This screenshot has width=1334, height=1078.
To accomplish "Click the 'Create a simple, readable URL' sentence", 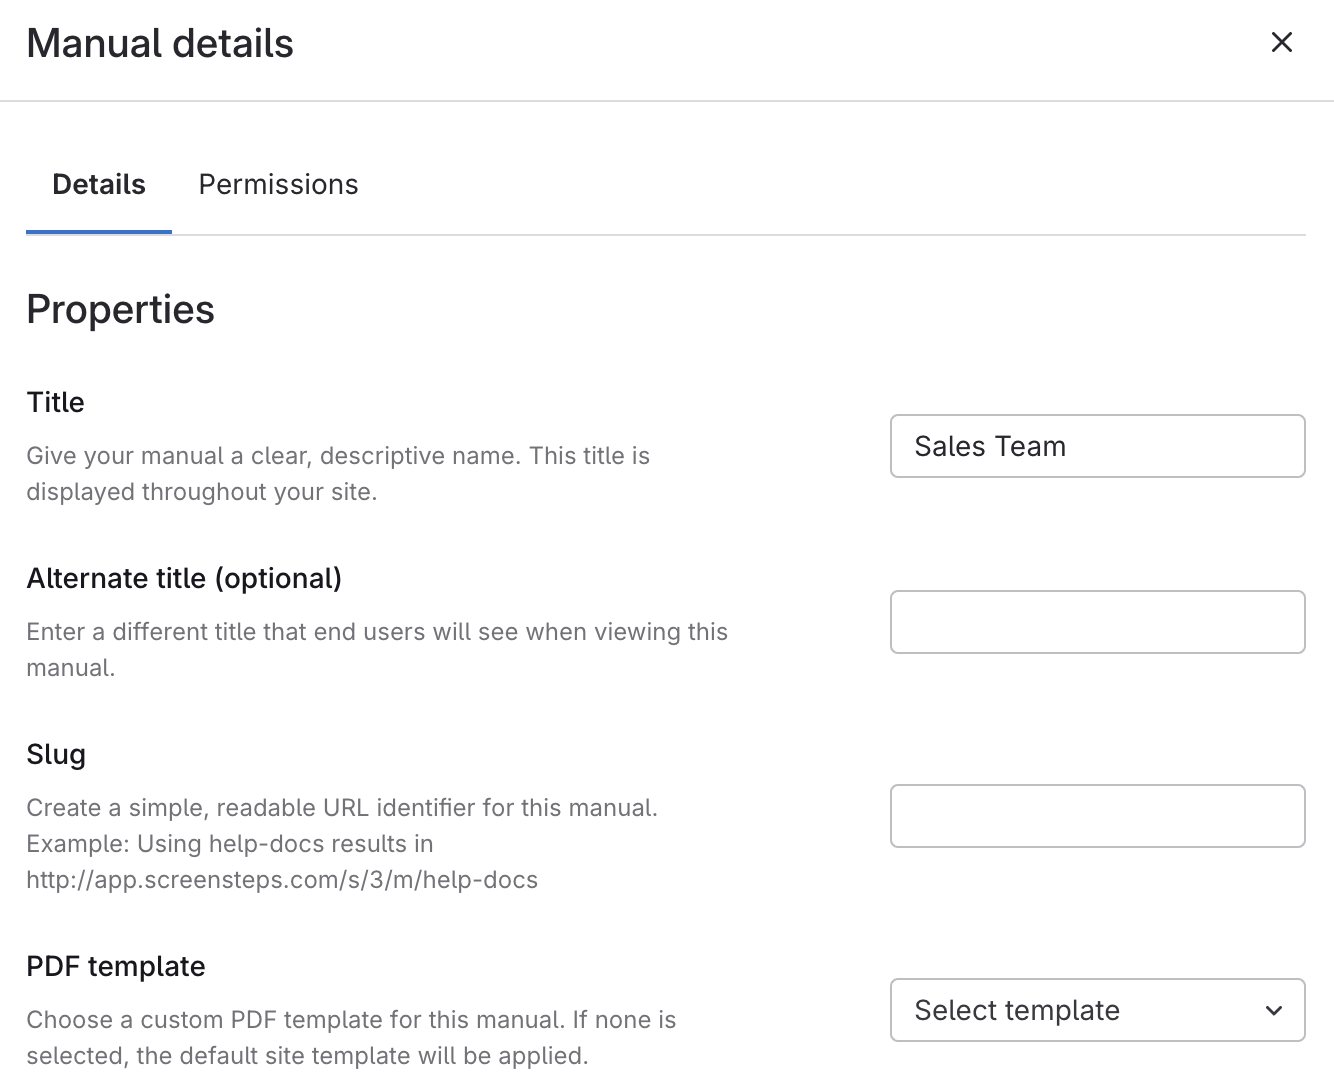I will (x=342, y=808).
